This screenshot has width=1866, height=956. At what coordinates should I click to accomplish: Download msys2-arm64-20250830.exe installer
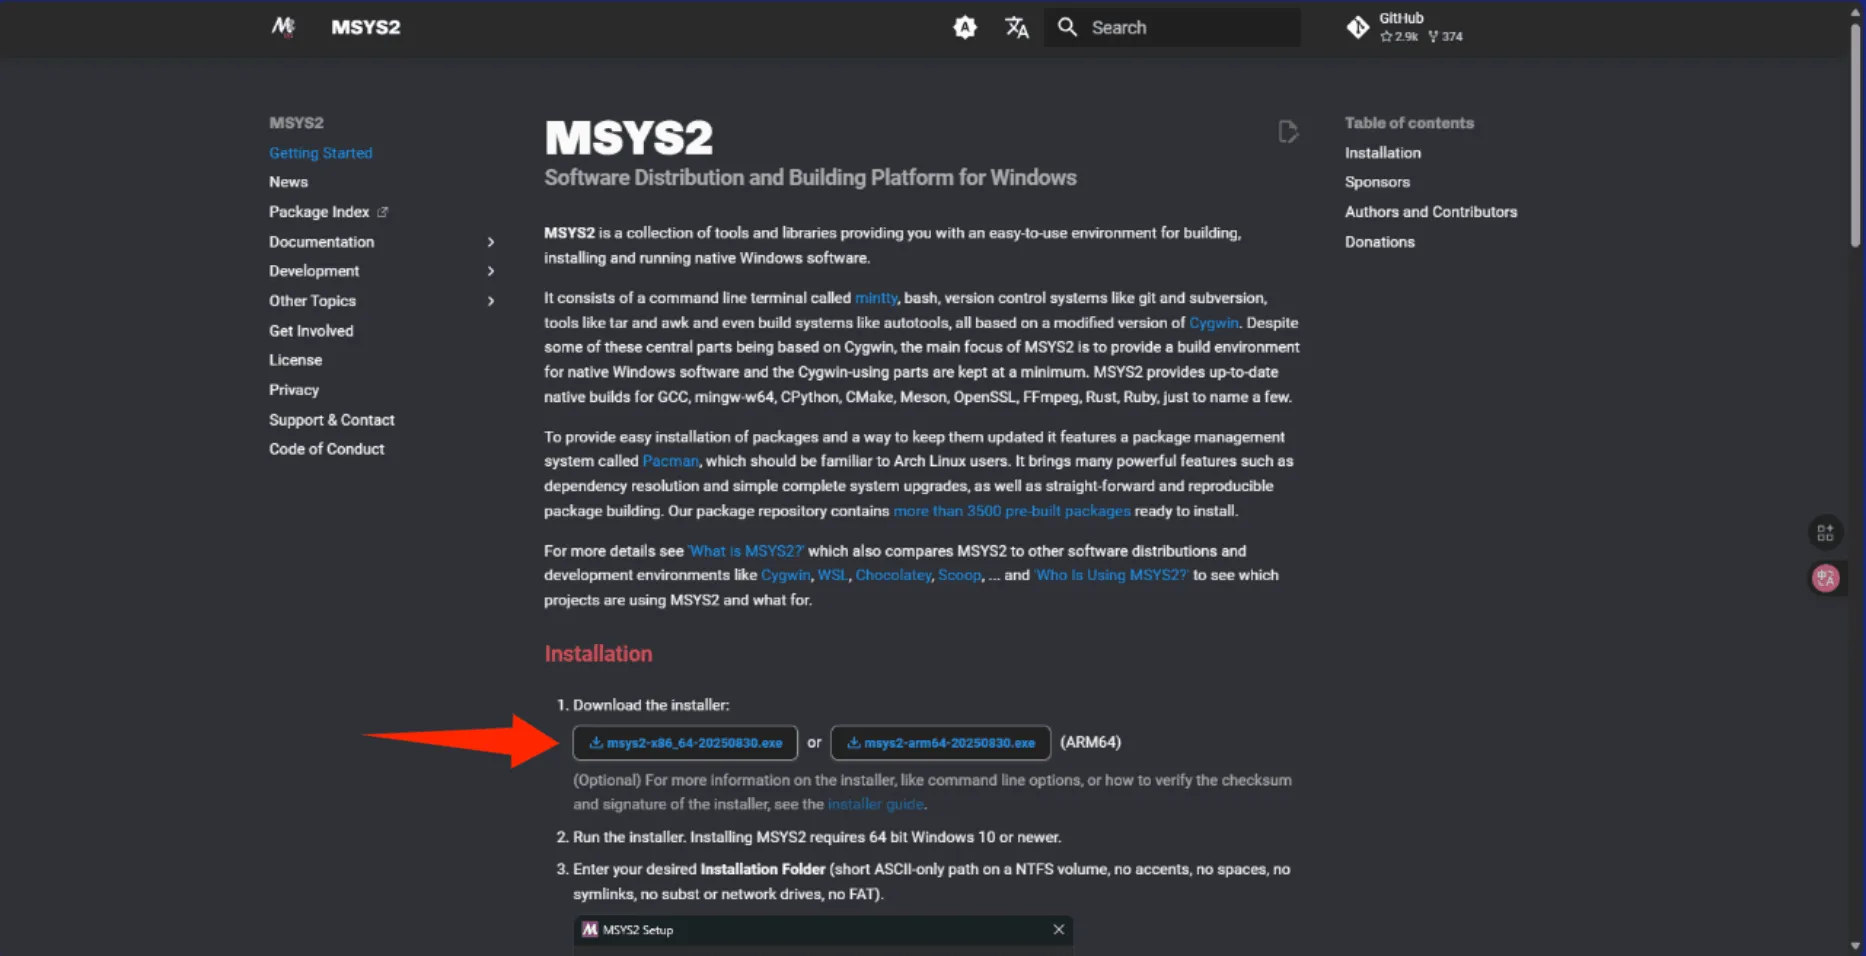click(x=940, y=743)
